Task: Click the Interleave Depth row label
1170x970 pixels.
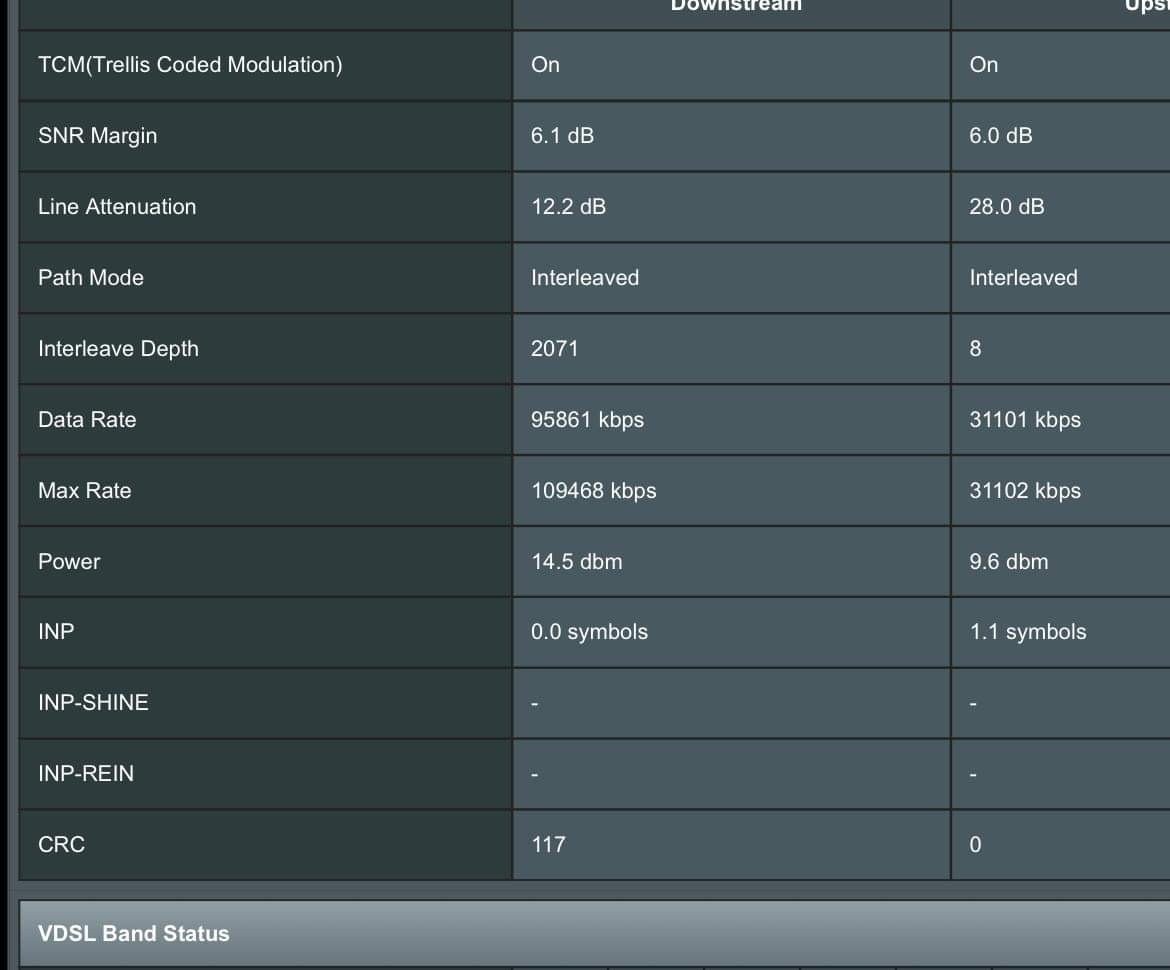Action: click(x=118, y=349)
